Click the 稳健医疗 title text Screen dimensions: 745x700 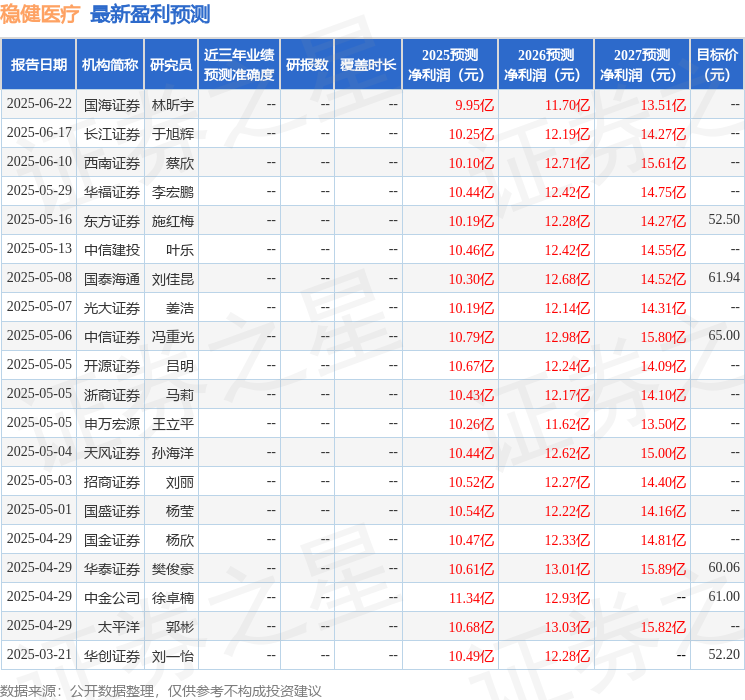pos(40,14)
